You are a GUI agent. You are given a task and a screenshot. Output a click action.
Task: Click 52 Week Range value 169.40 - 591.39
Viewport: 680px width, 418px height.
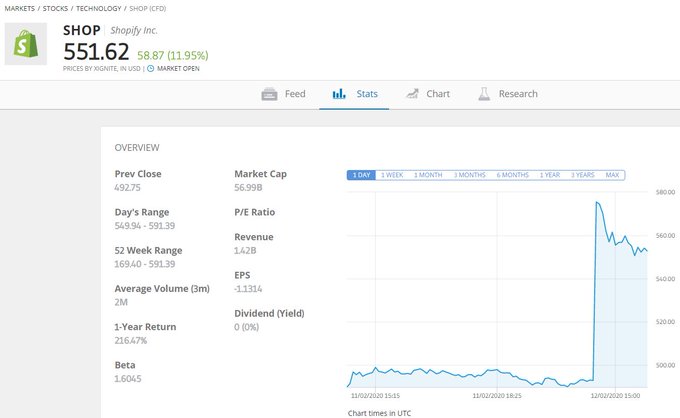coord(145,264)
